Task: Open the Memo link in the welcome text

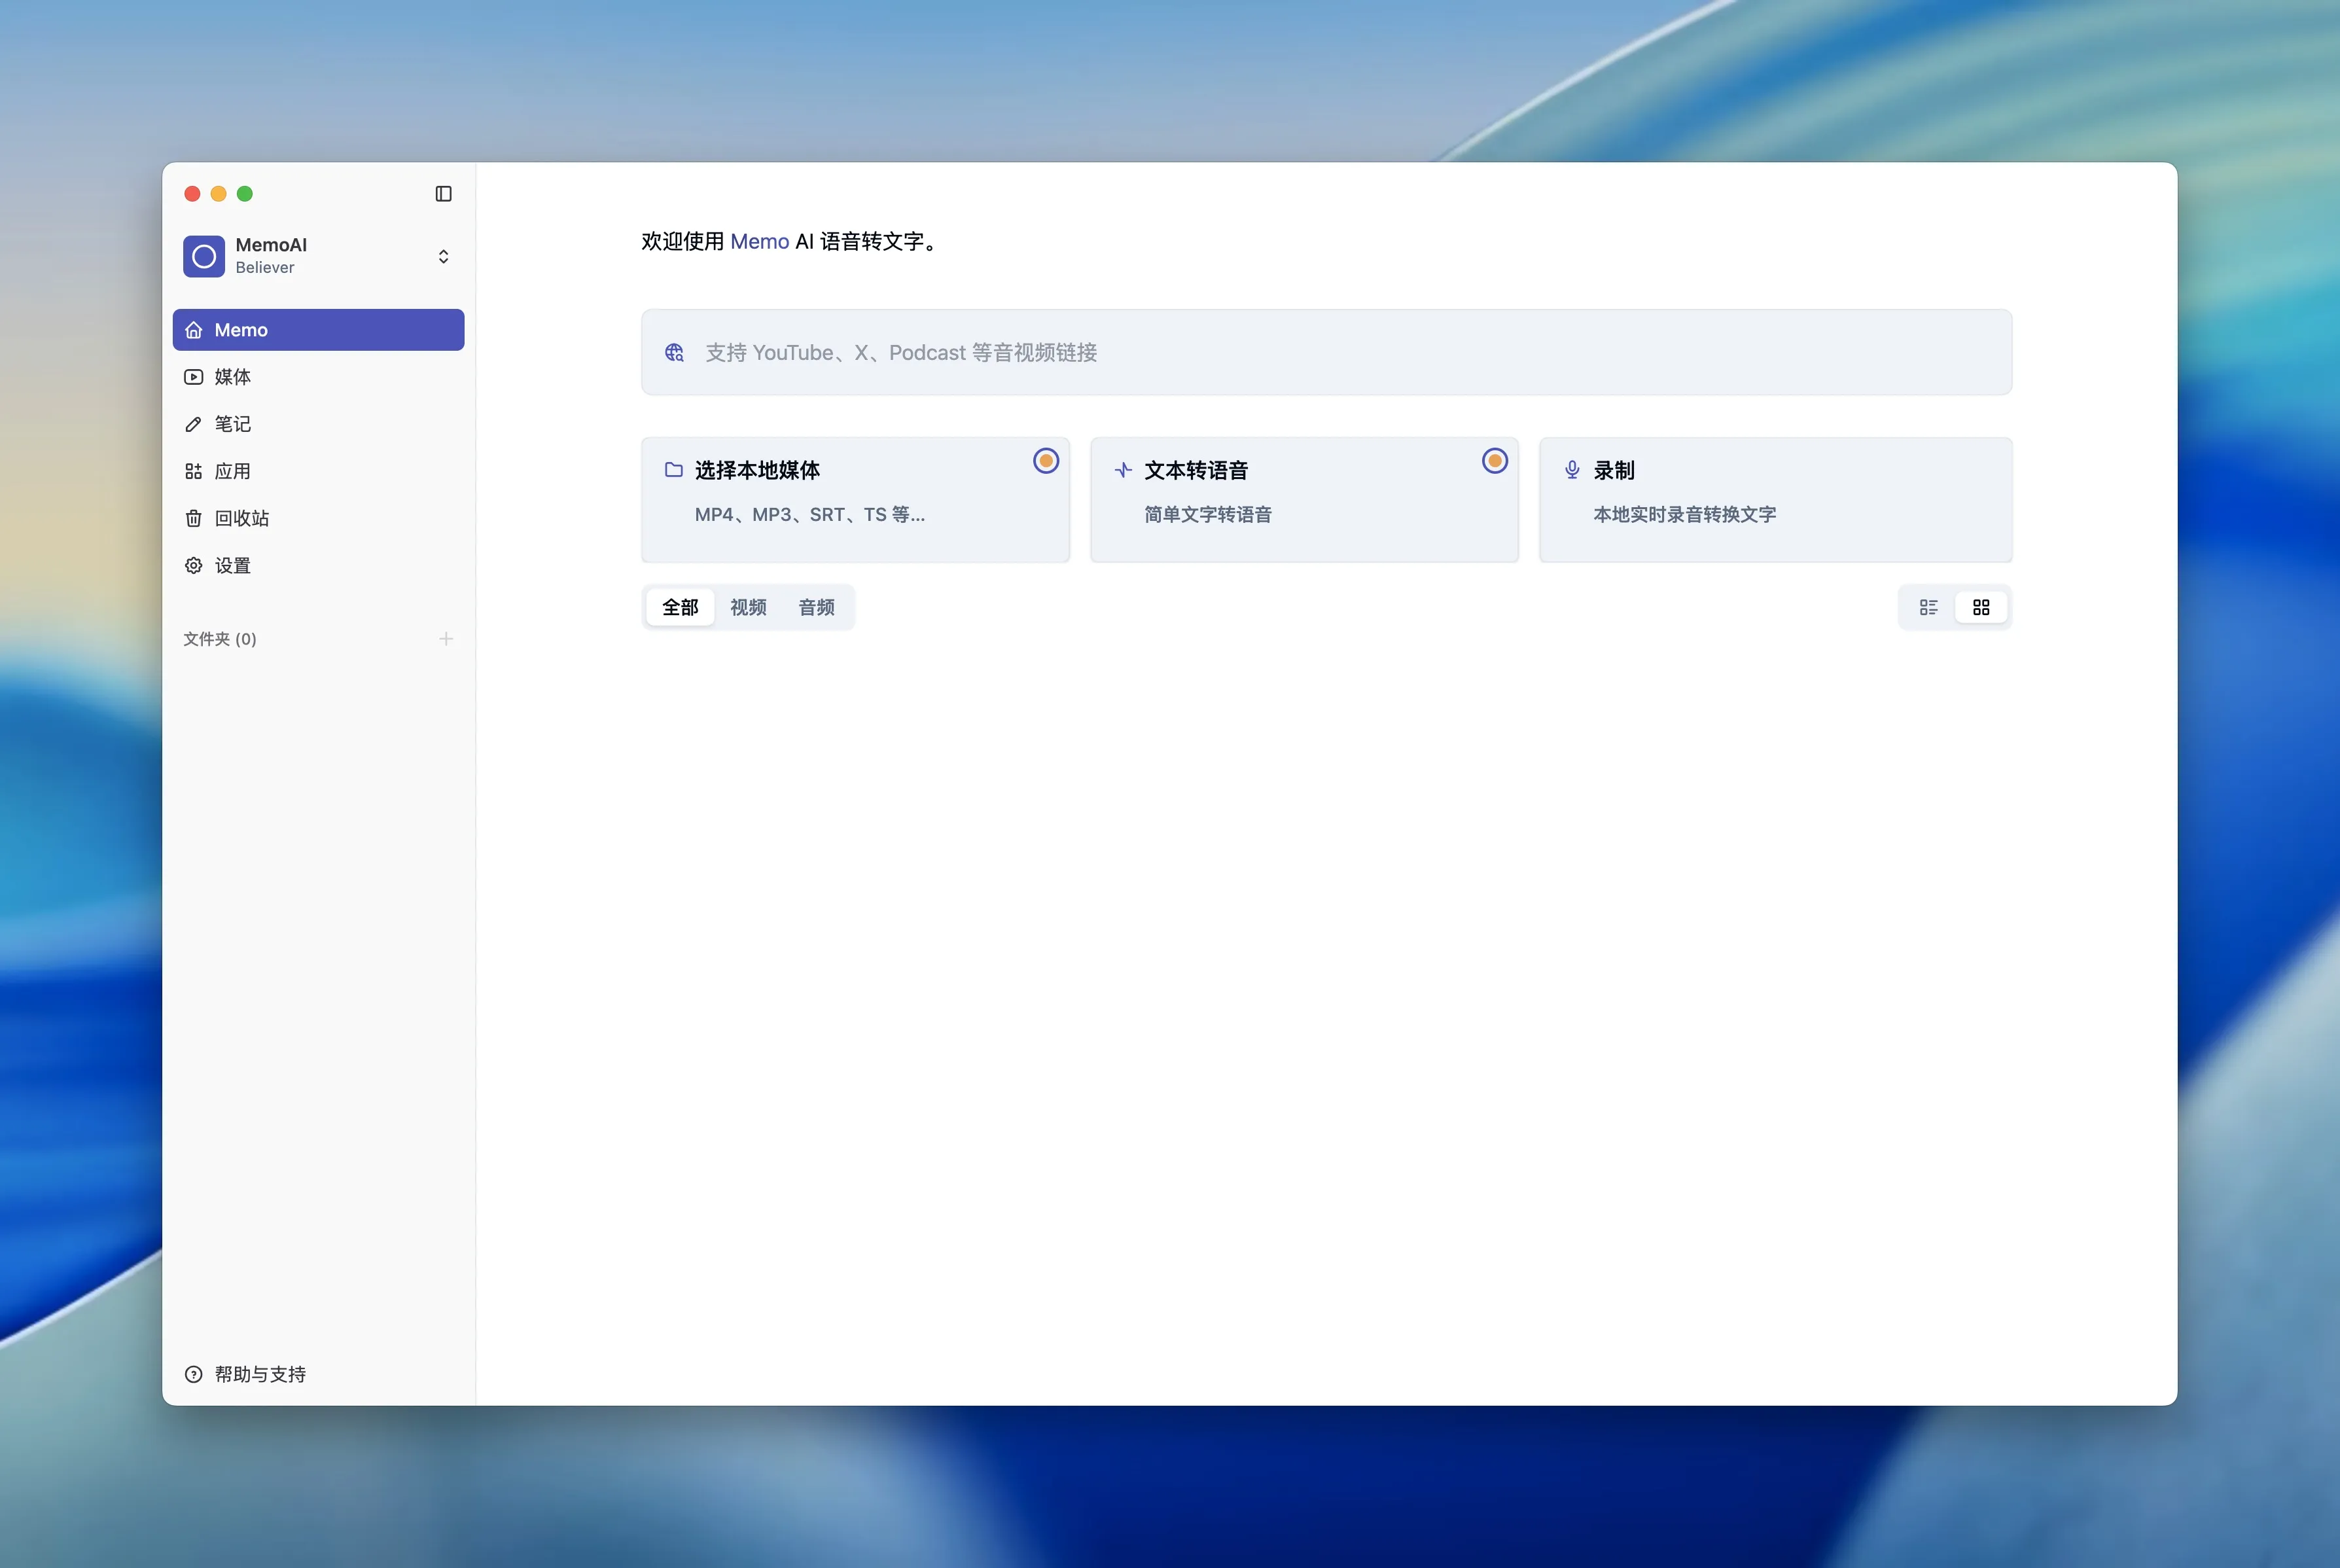Action: coord(759,241)
